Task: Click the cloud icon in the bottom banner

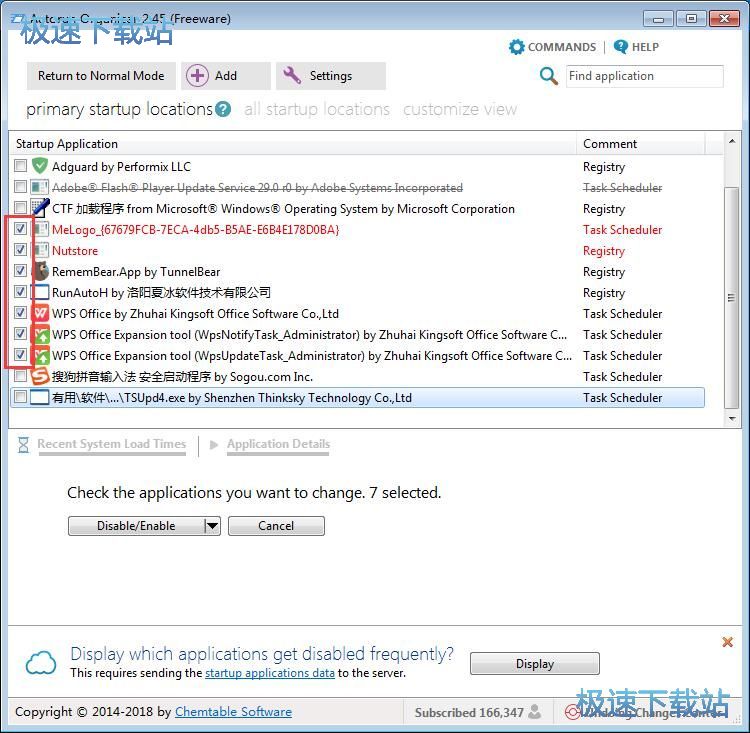Action: tap(41, 664)
